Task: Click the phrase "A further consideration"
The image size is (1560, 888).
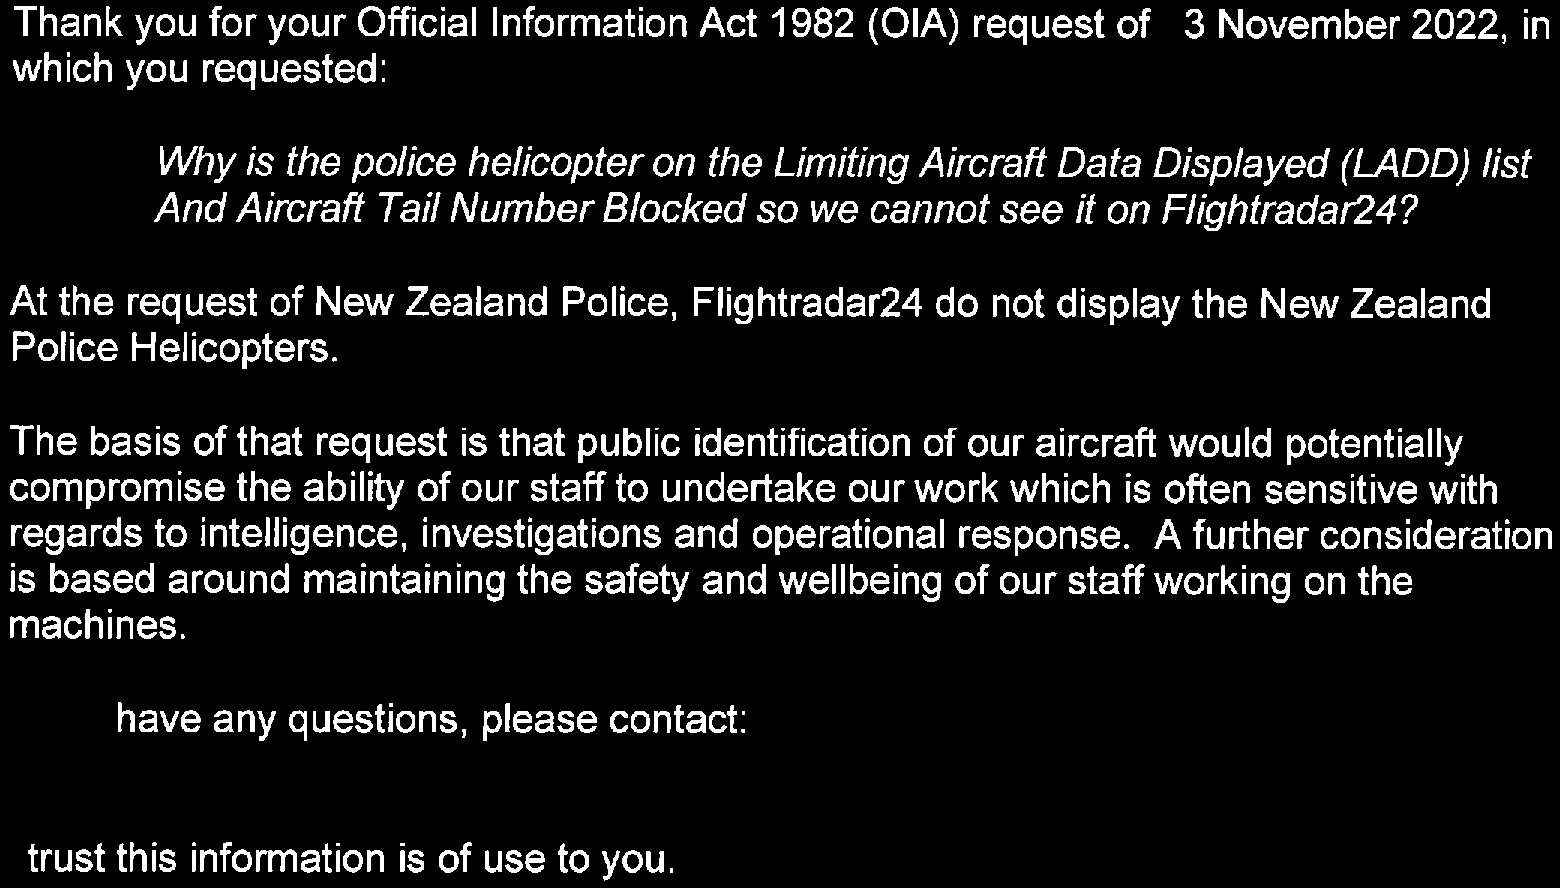Action: tap(1353, 536)
